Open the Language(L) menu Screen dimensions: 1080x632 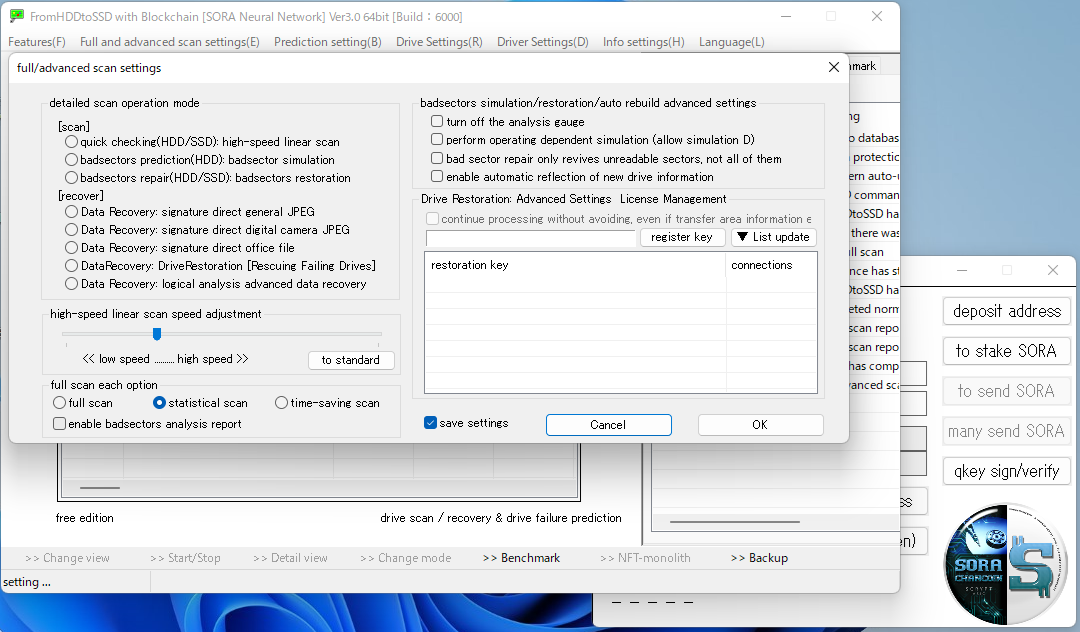731,42
